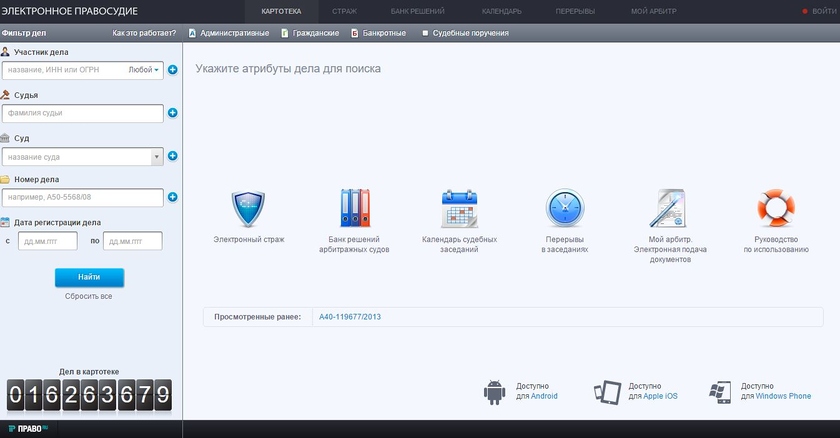Click the Android robot icon

pos(493,390)
